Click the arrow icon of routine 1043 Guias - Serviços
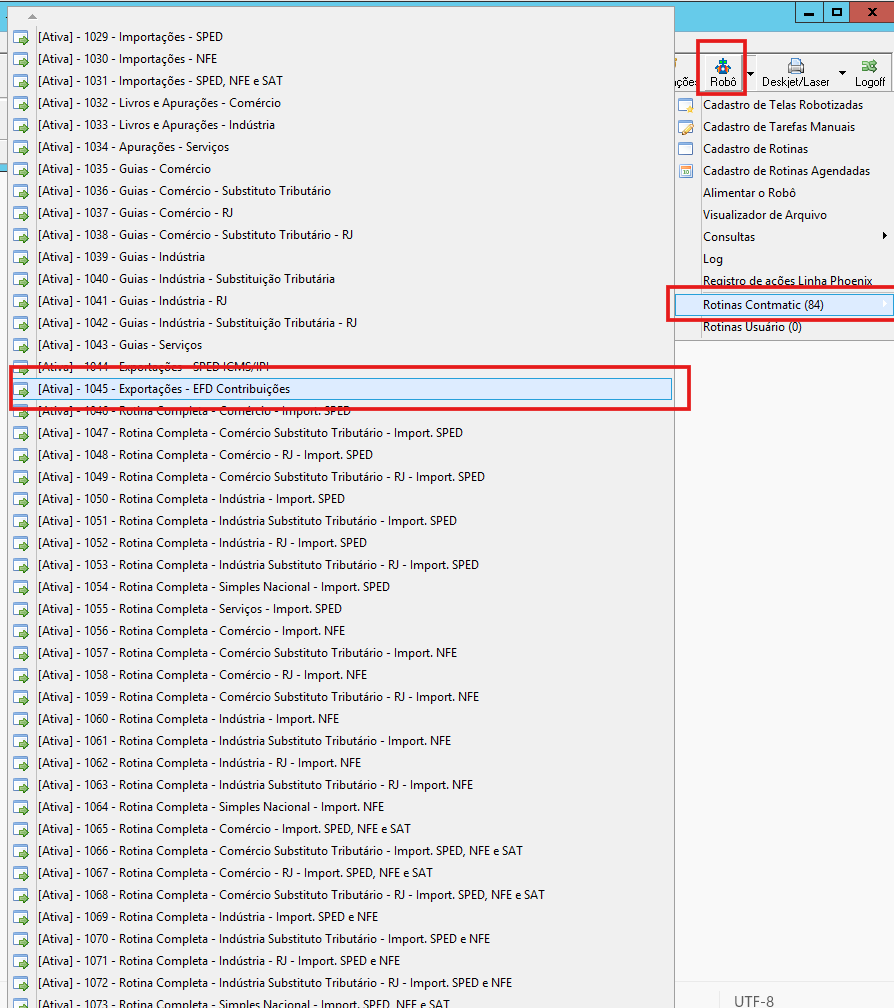The width and height of the screenshot is (894, 1008). click(x=21, y=346)
